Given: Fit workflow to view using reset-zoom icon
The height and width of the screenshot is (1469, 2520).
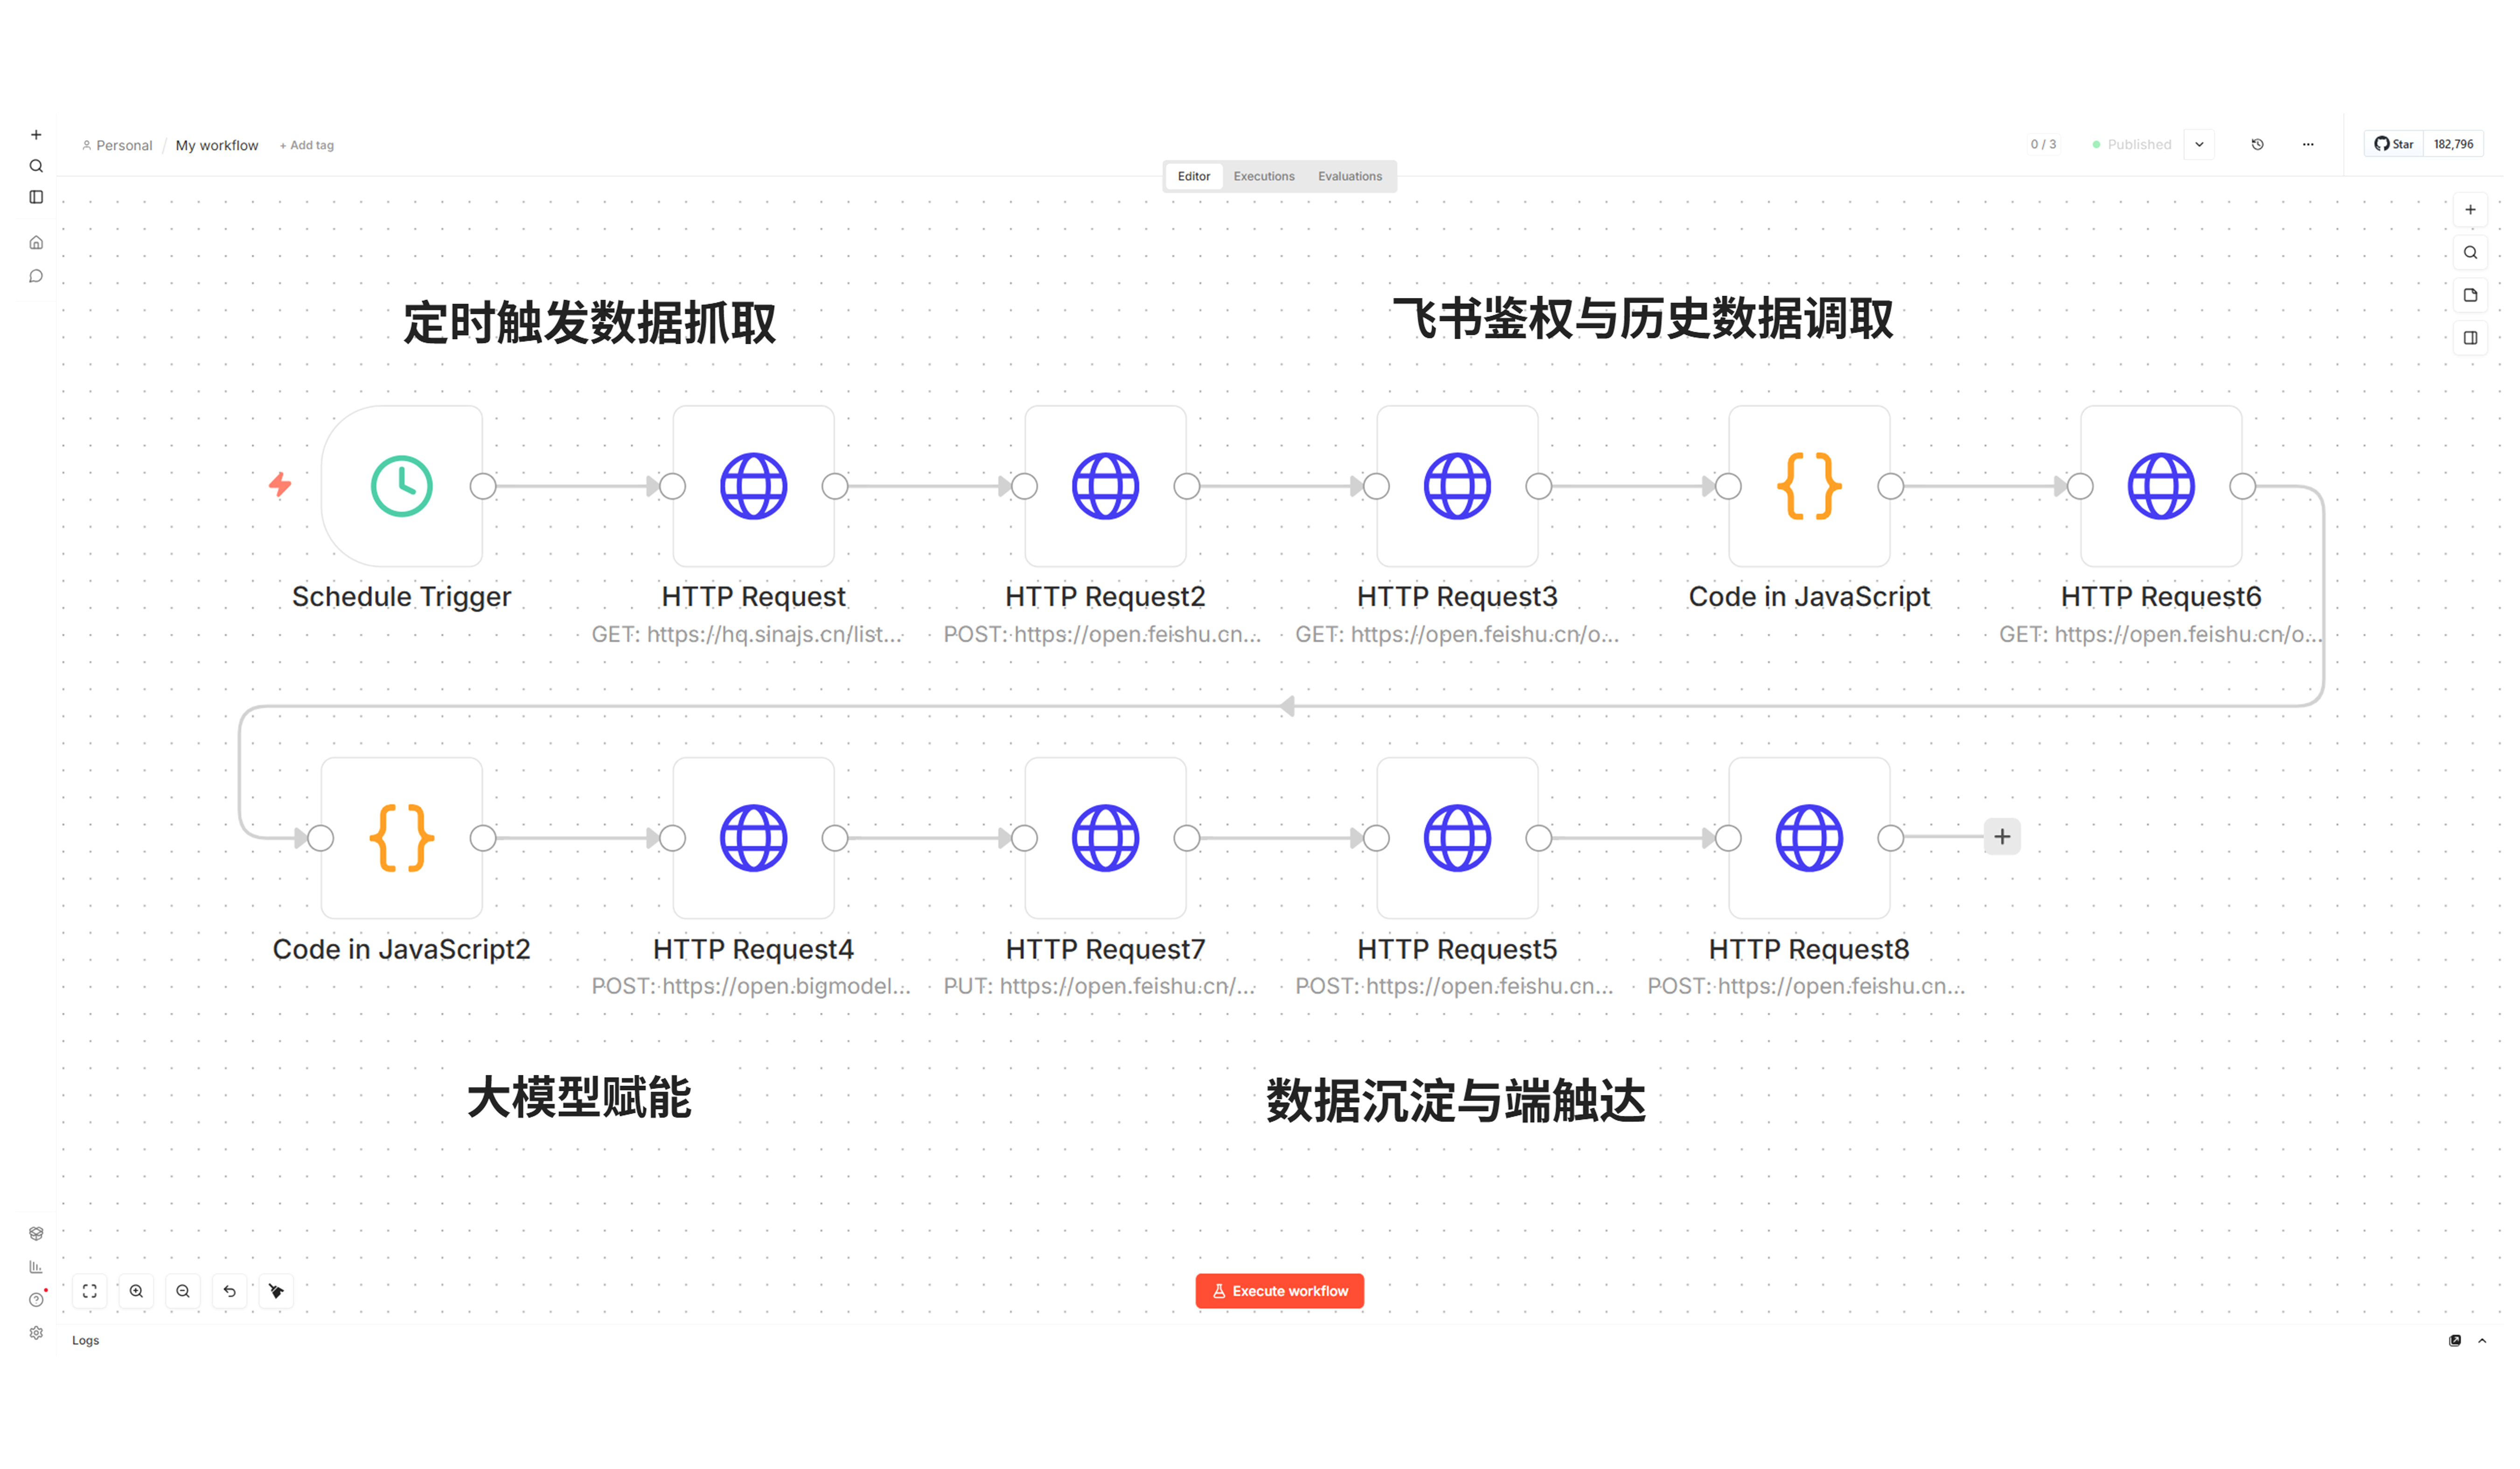Looking at the screenshot, I should pyautogui.click(x=89, y=1291).
